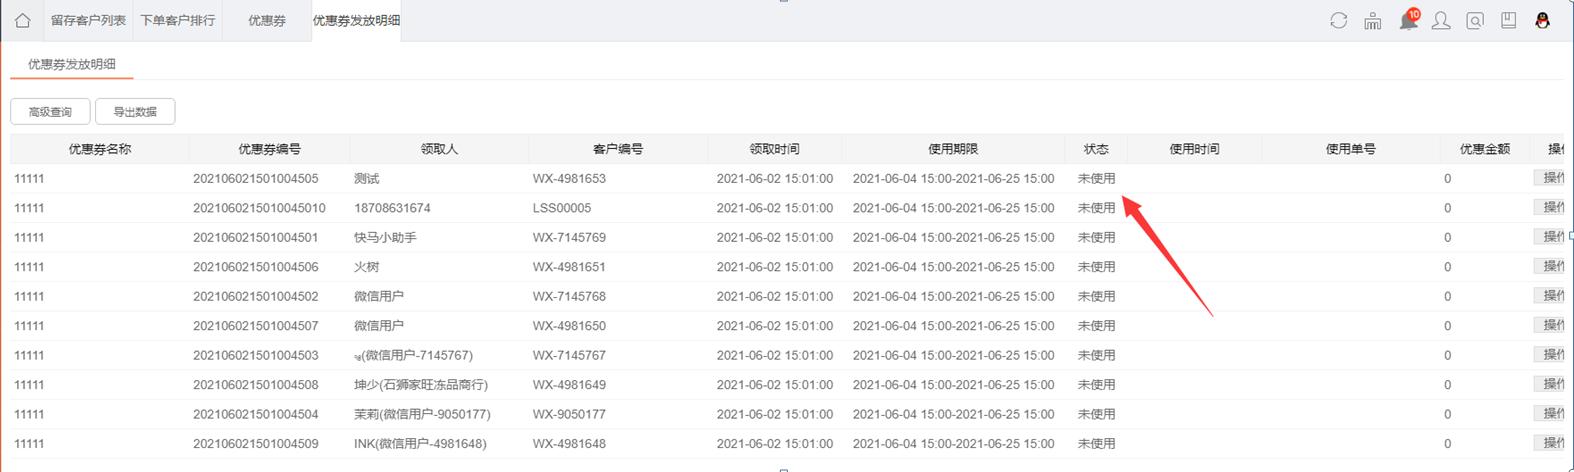Click the 使用期限 column header
The width and height of the screenshot is (1574, 472).
[x=953, y=149]
